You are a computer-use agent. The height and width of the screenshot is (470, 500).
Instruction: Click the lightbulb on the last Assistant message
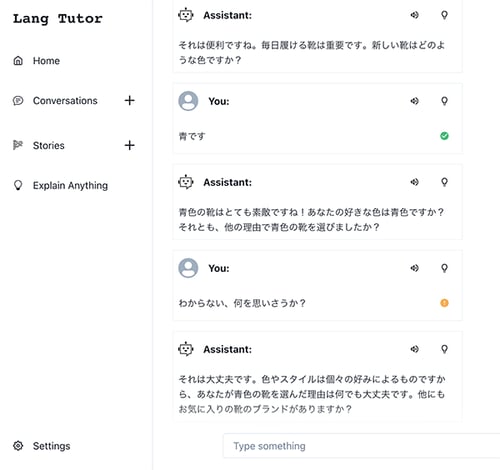[444, 349]
